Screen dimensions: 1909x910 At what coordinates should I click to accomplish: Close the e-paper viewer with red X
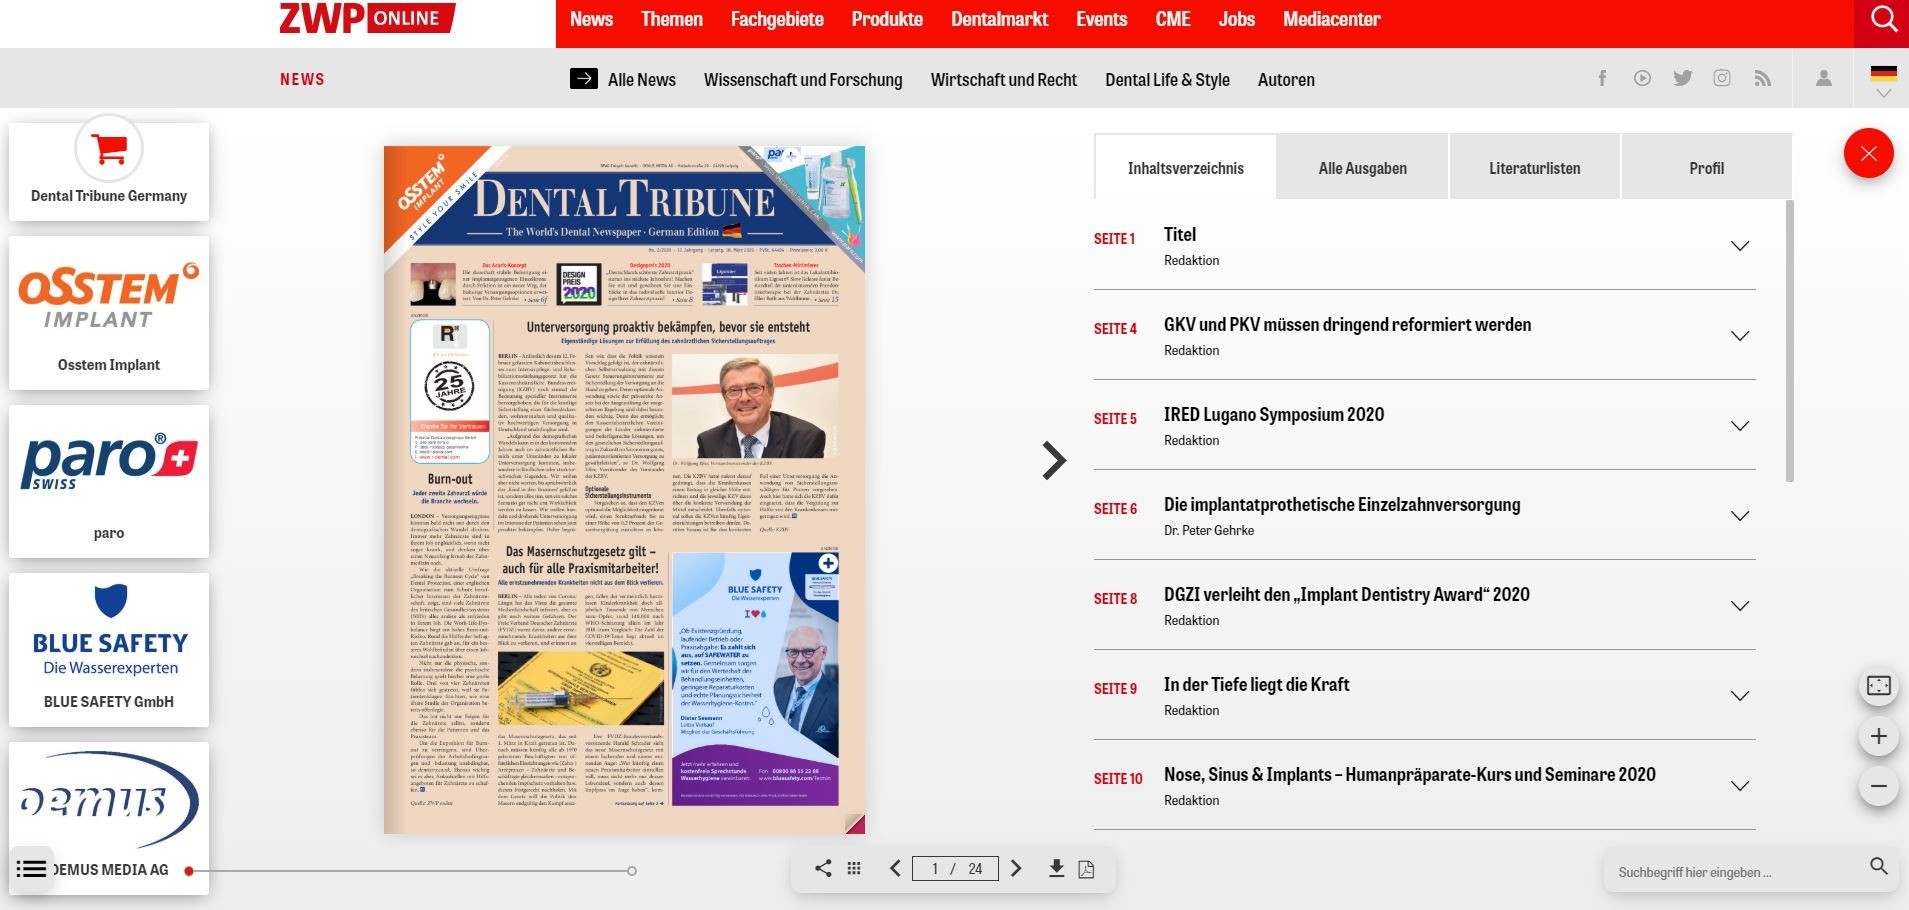point(1868,154)
